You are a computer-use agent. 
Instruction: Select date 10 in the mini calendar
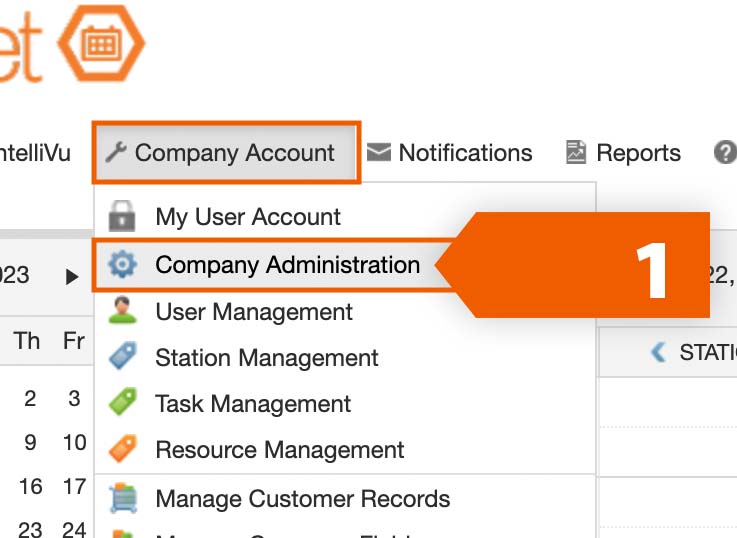[74, 443]
